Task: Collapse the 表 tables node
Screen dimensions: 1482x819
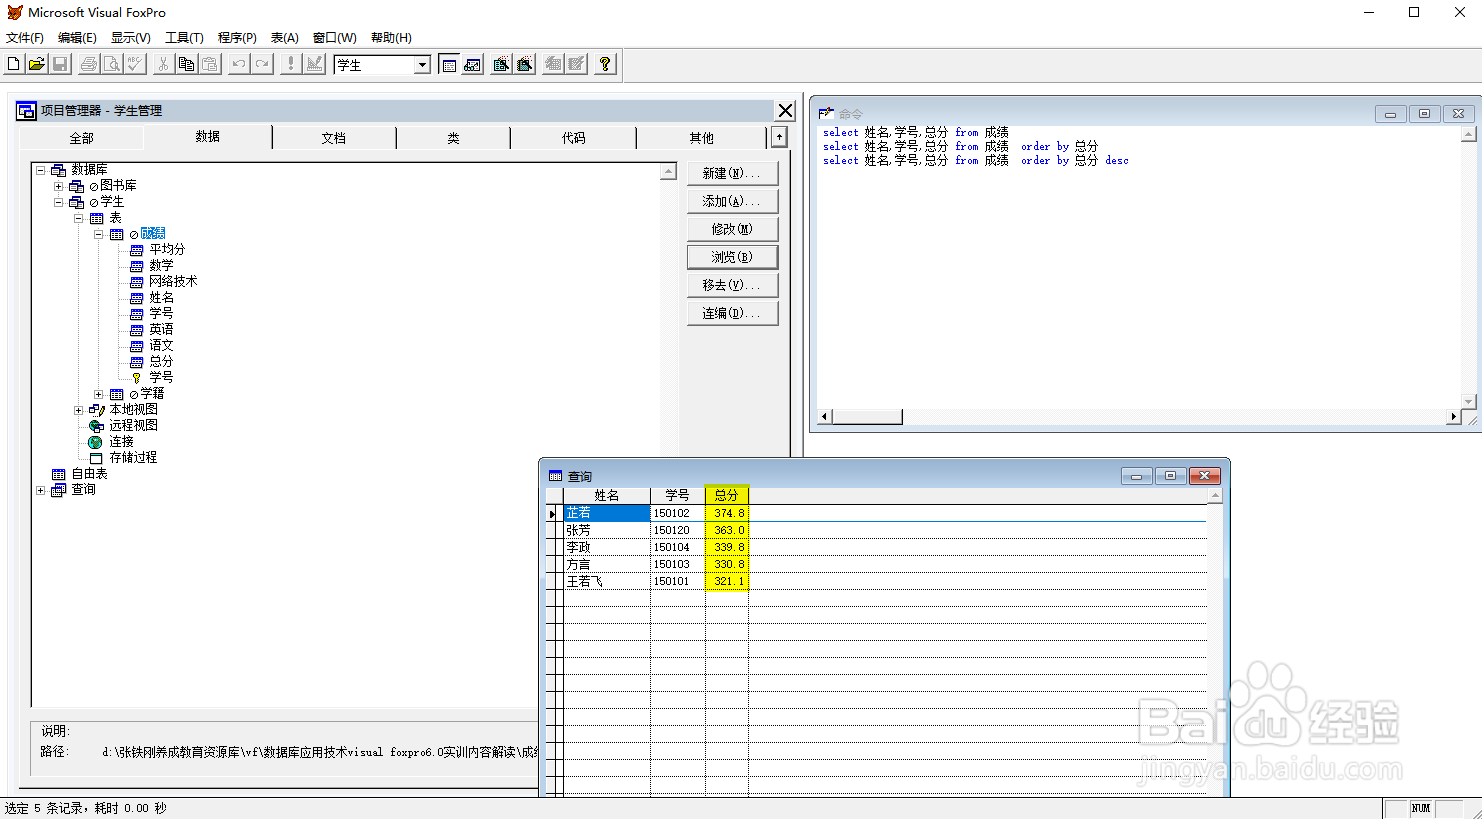Action: coord(79,218)
